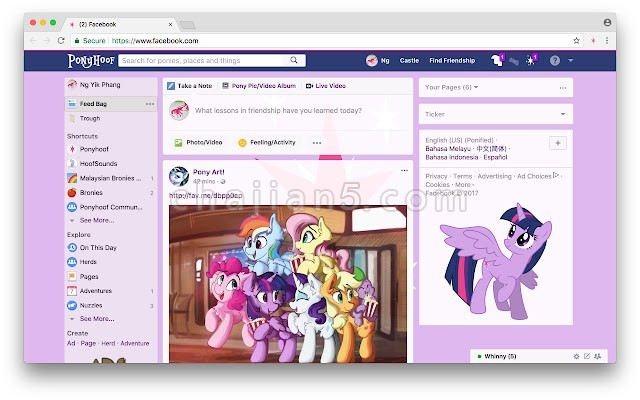Select Find Friendship in top navigation

[452, 61]
